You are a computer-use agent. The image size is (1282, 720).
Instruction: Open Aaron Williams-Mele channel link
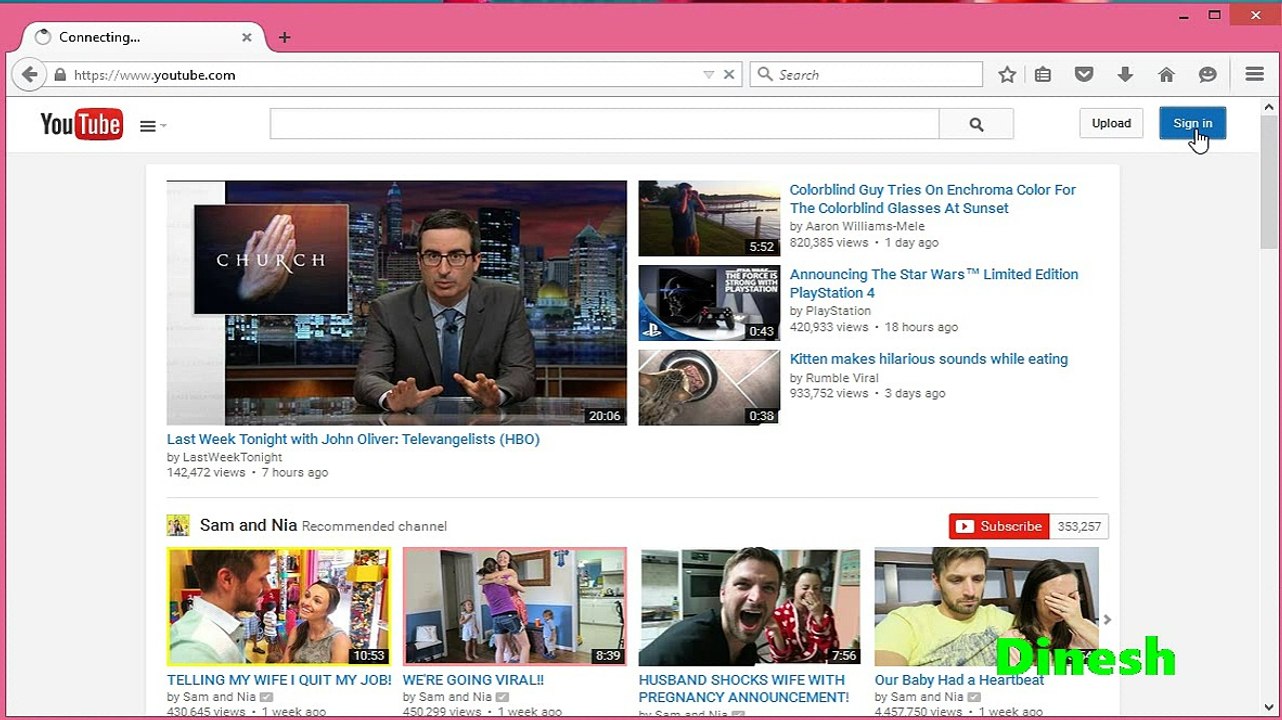[865, 226]
